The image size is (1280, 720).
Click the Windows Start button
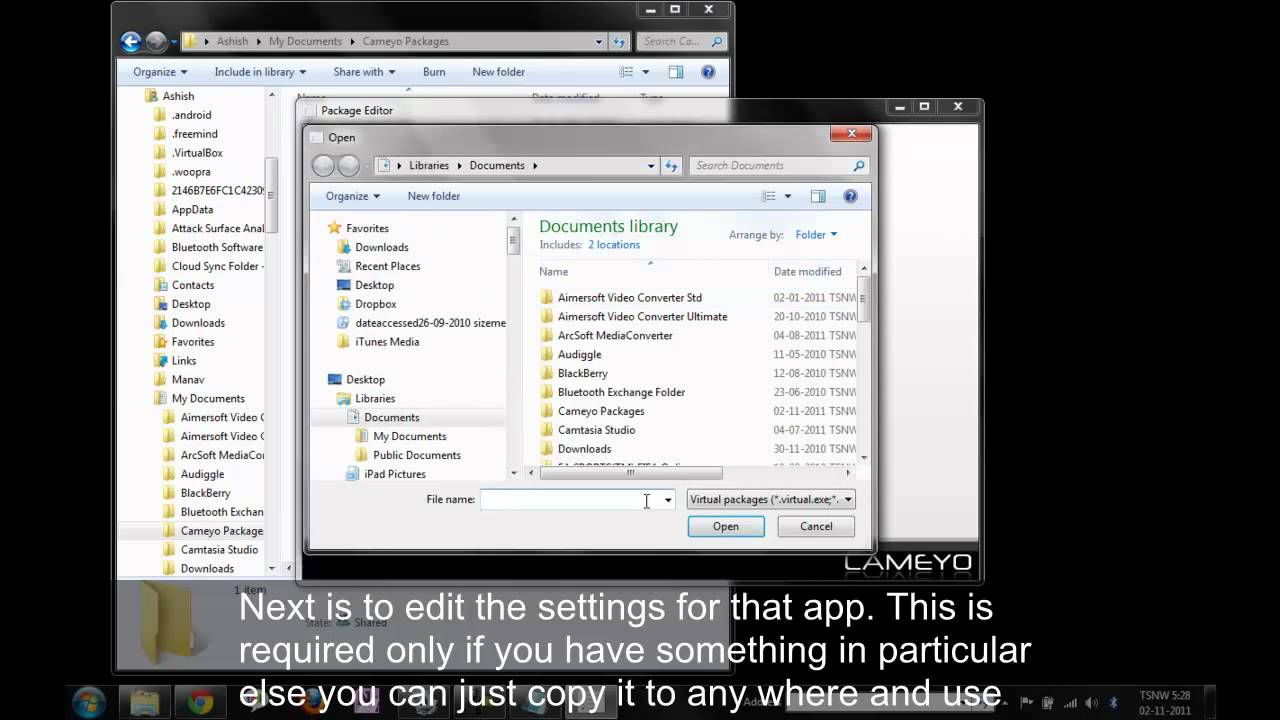tap(89, 702)
